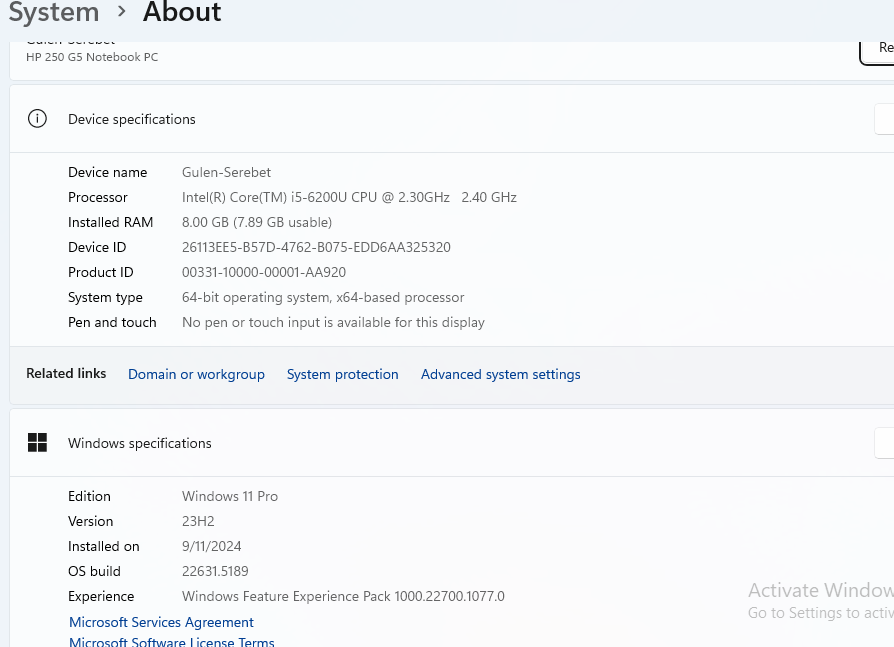Open the Microsoft Software License Terms link
Viewport: 894px width, 647px height.
[x=171, y=641]
